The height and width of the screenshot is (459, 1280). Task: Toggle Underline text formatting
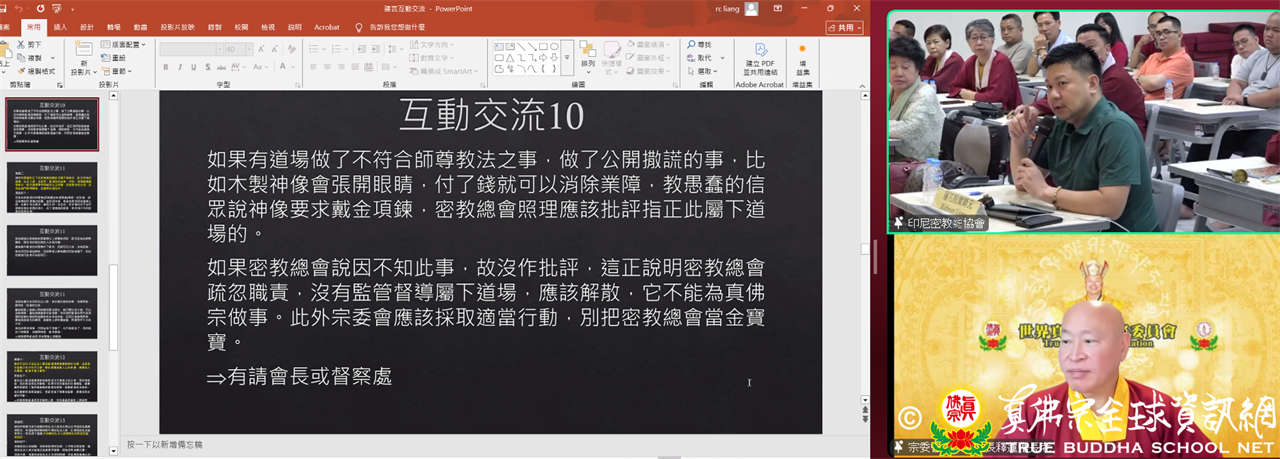coord(194,68)
